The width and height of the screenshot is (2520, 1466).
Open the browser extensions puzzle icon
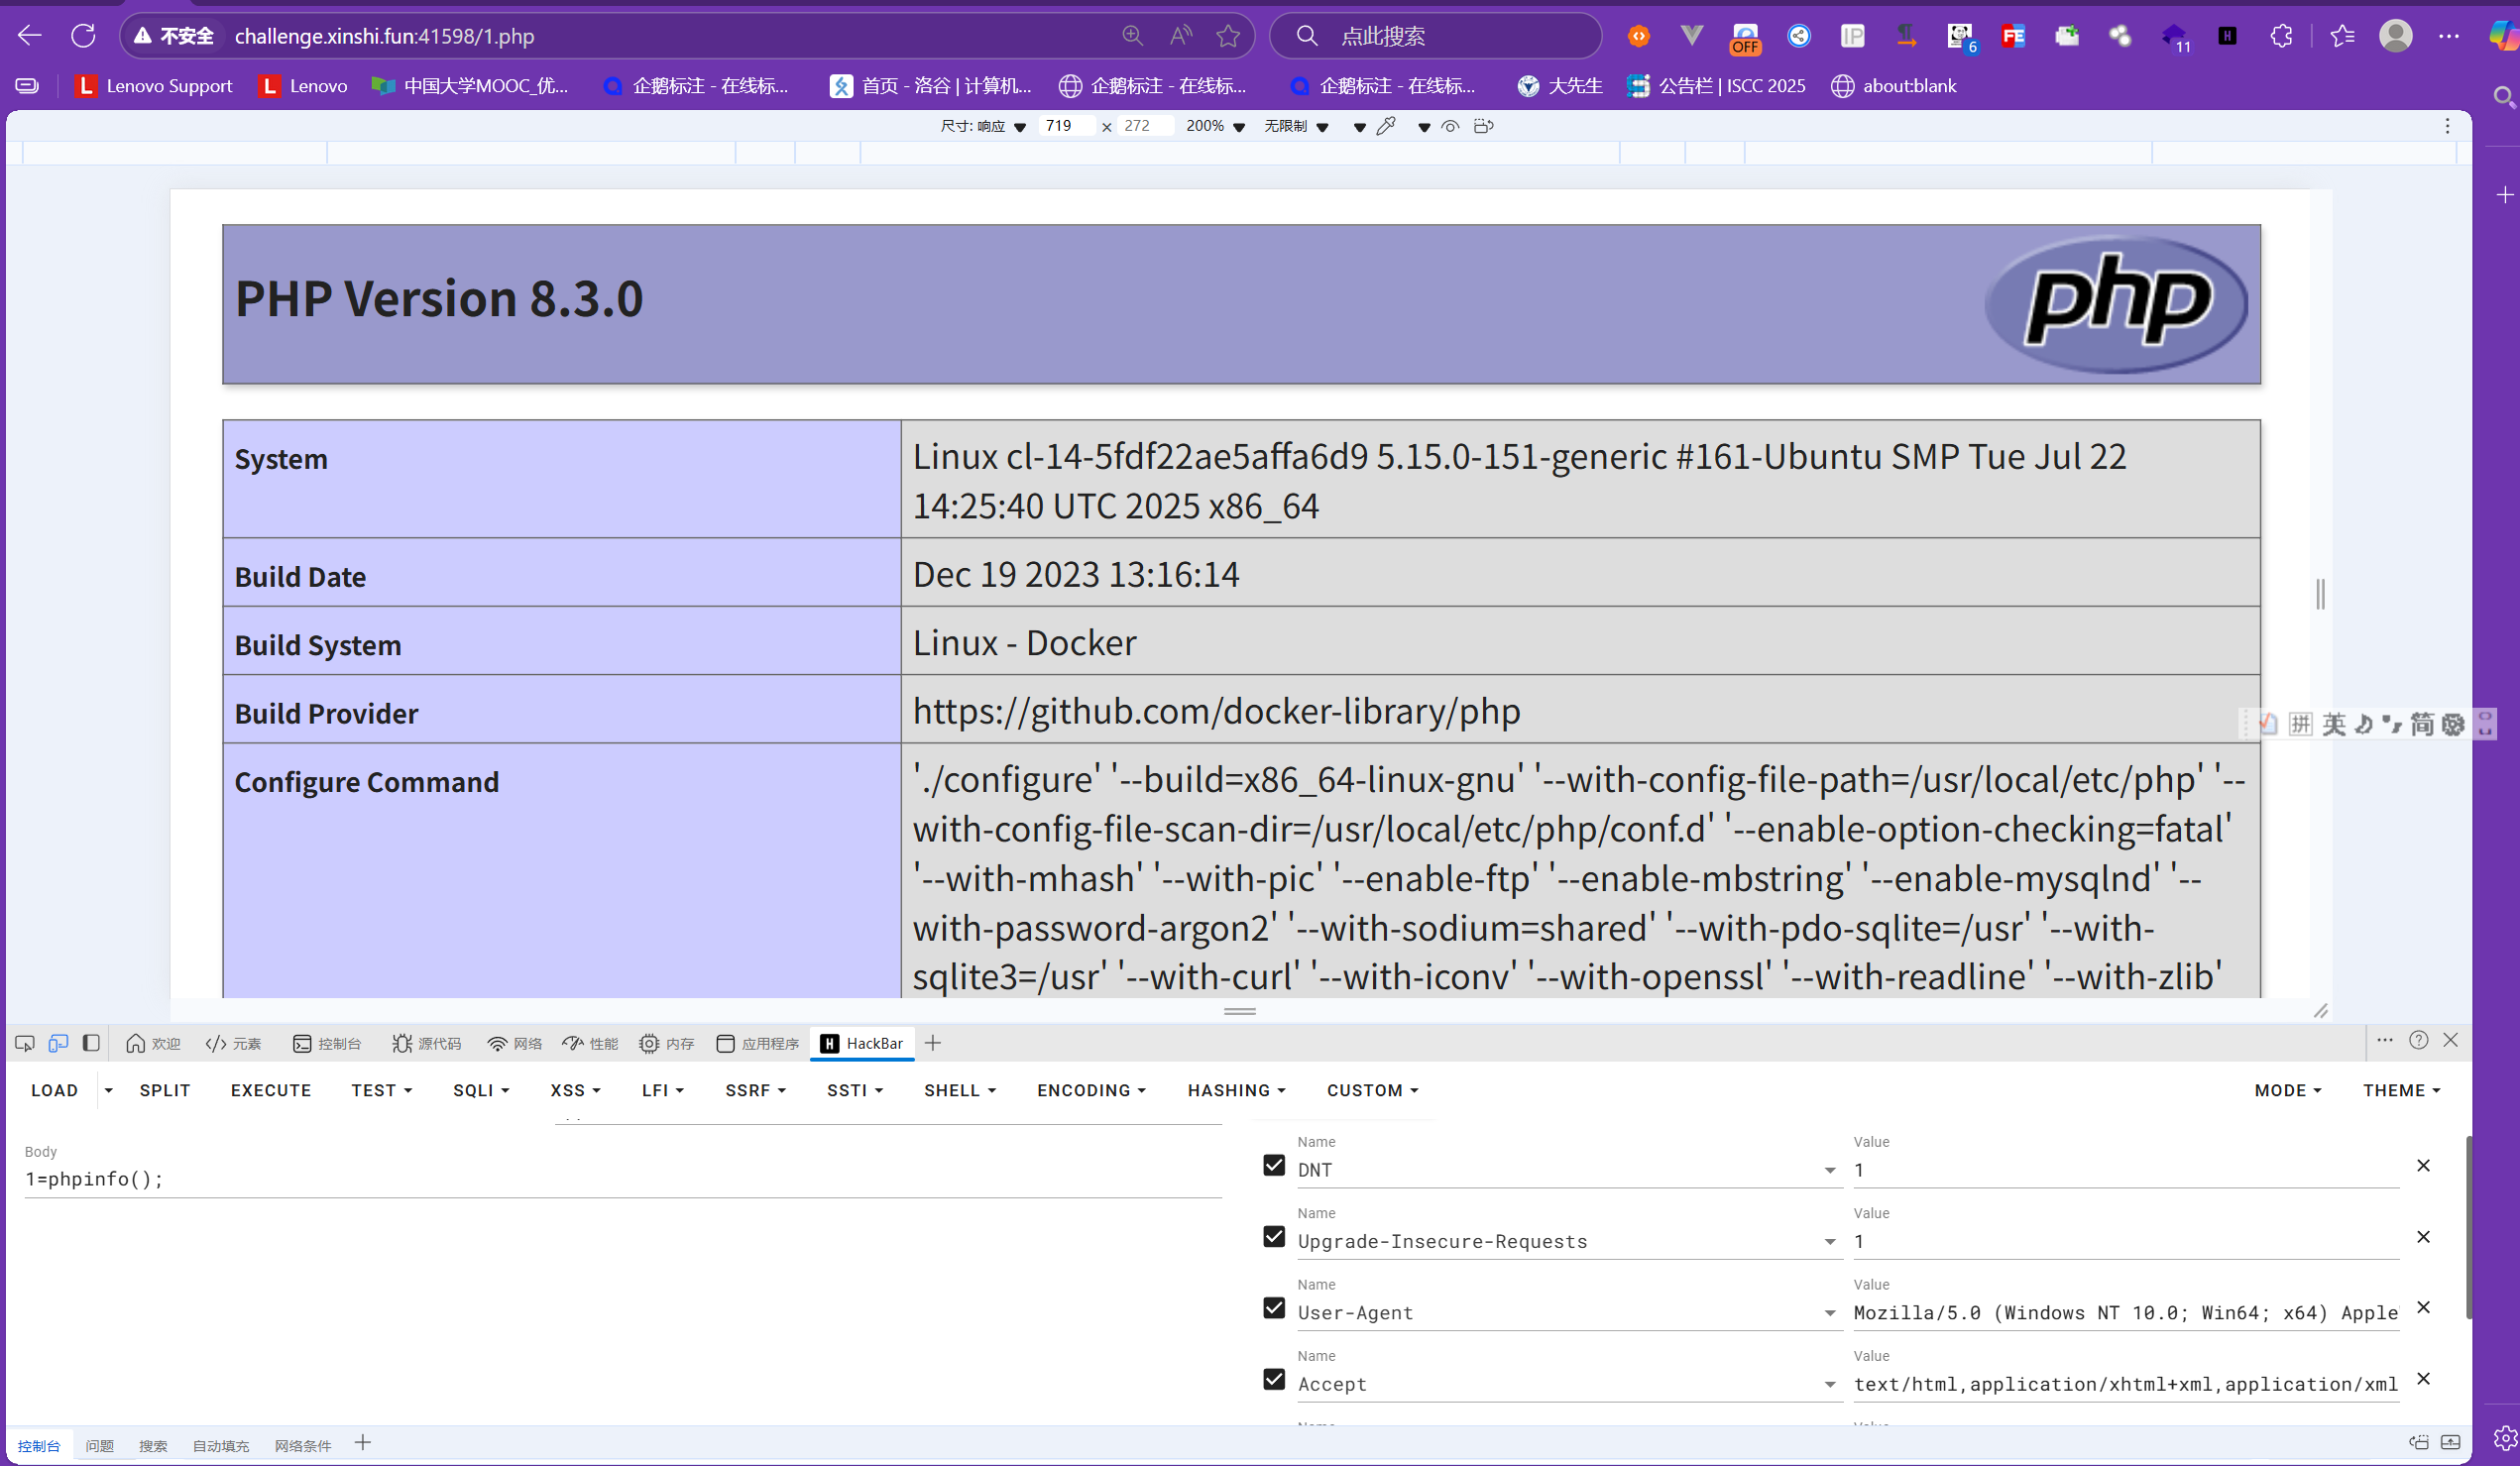2281,36
